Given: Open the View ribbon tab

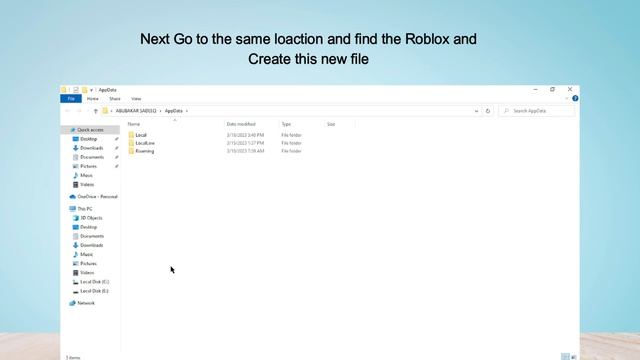Looking at the screenshot, I should [136, 99].
